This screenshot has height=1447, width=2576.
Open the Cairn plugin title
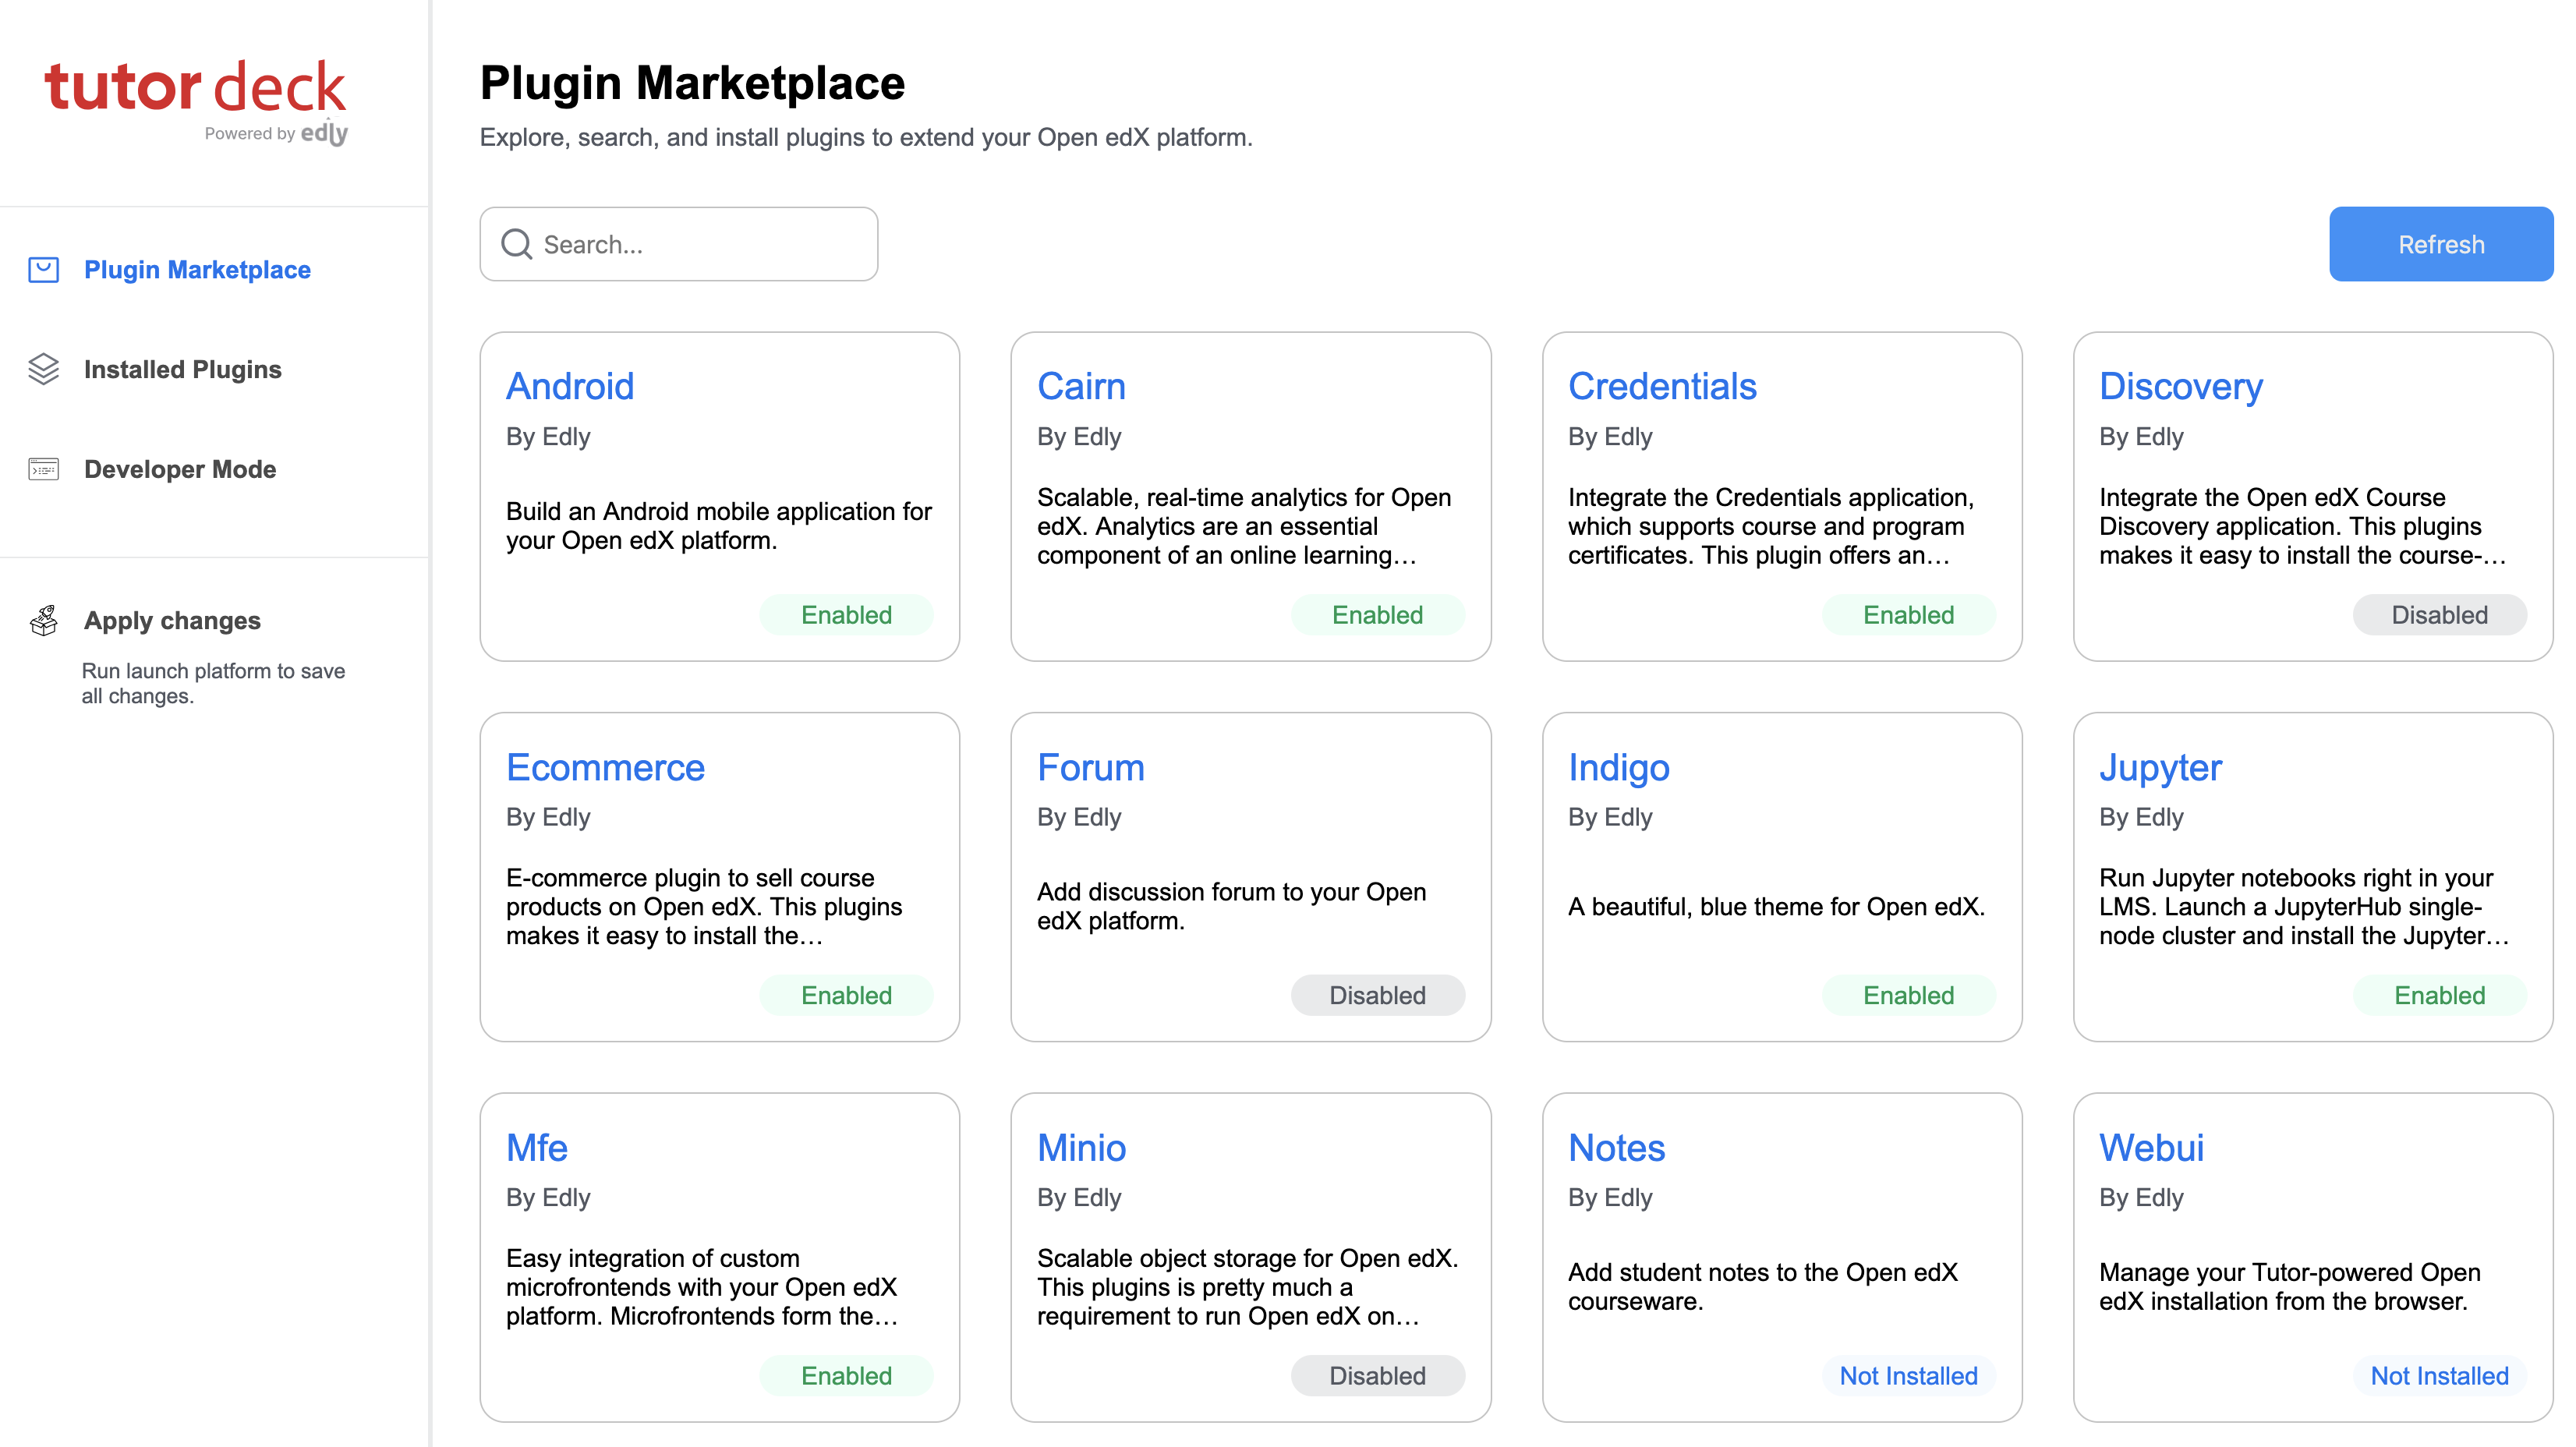click(x=1081, y=386)
